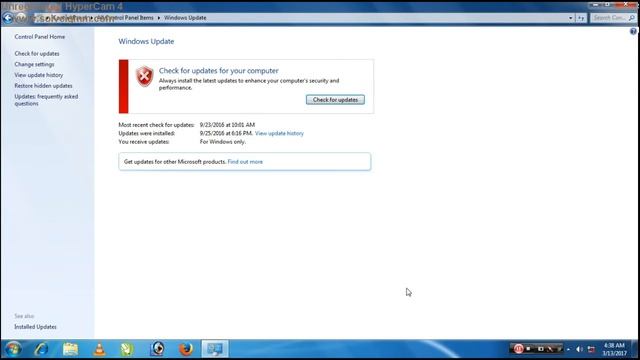Screen dimensions: 640x360
Task: Launch Firefox from the taskbar
Action: [x=186, y=349]
